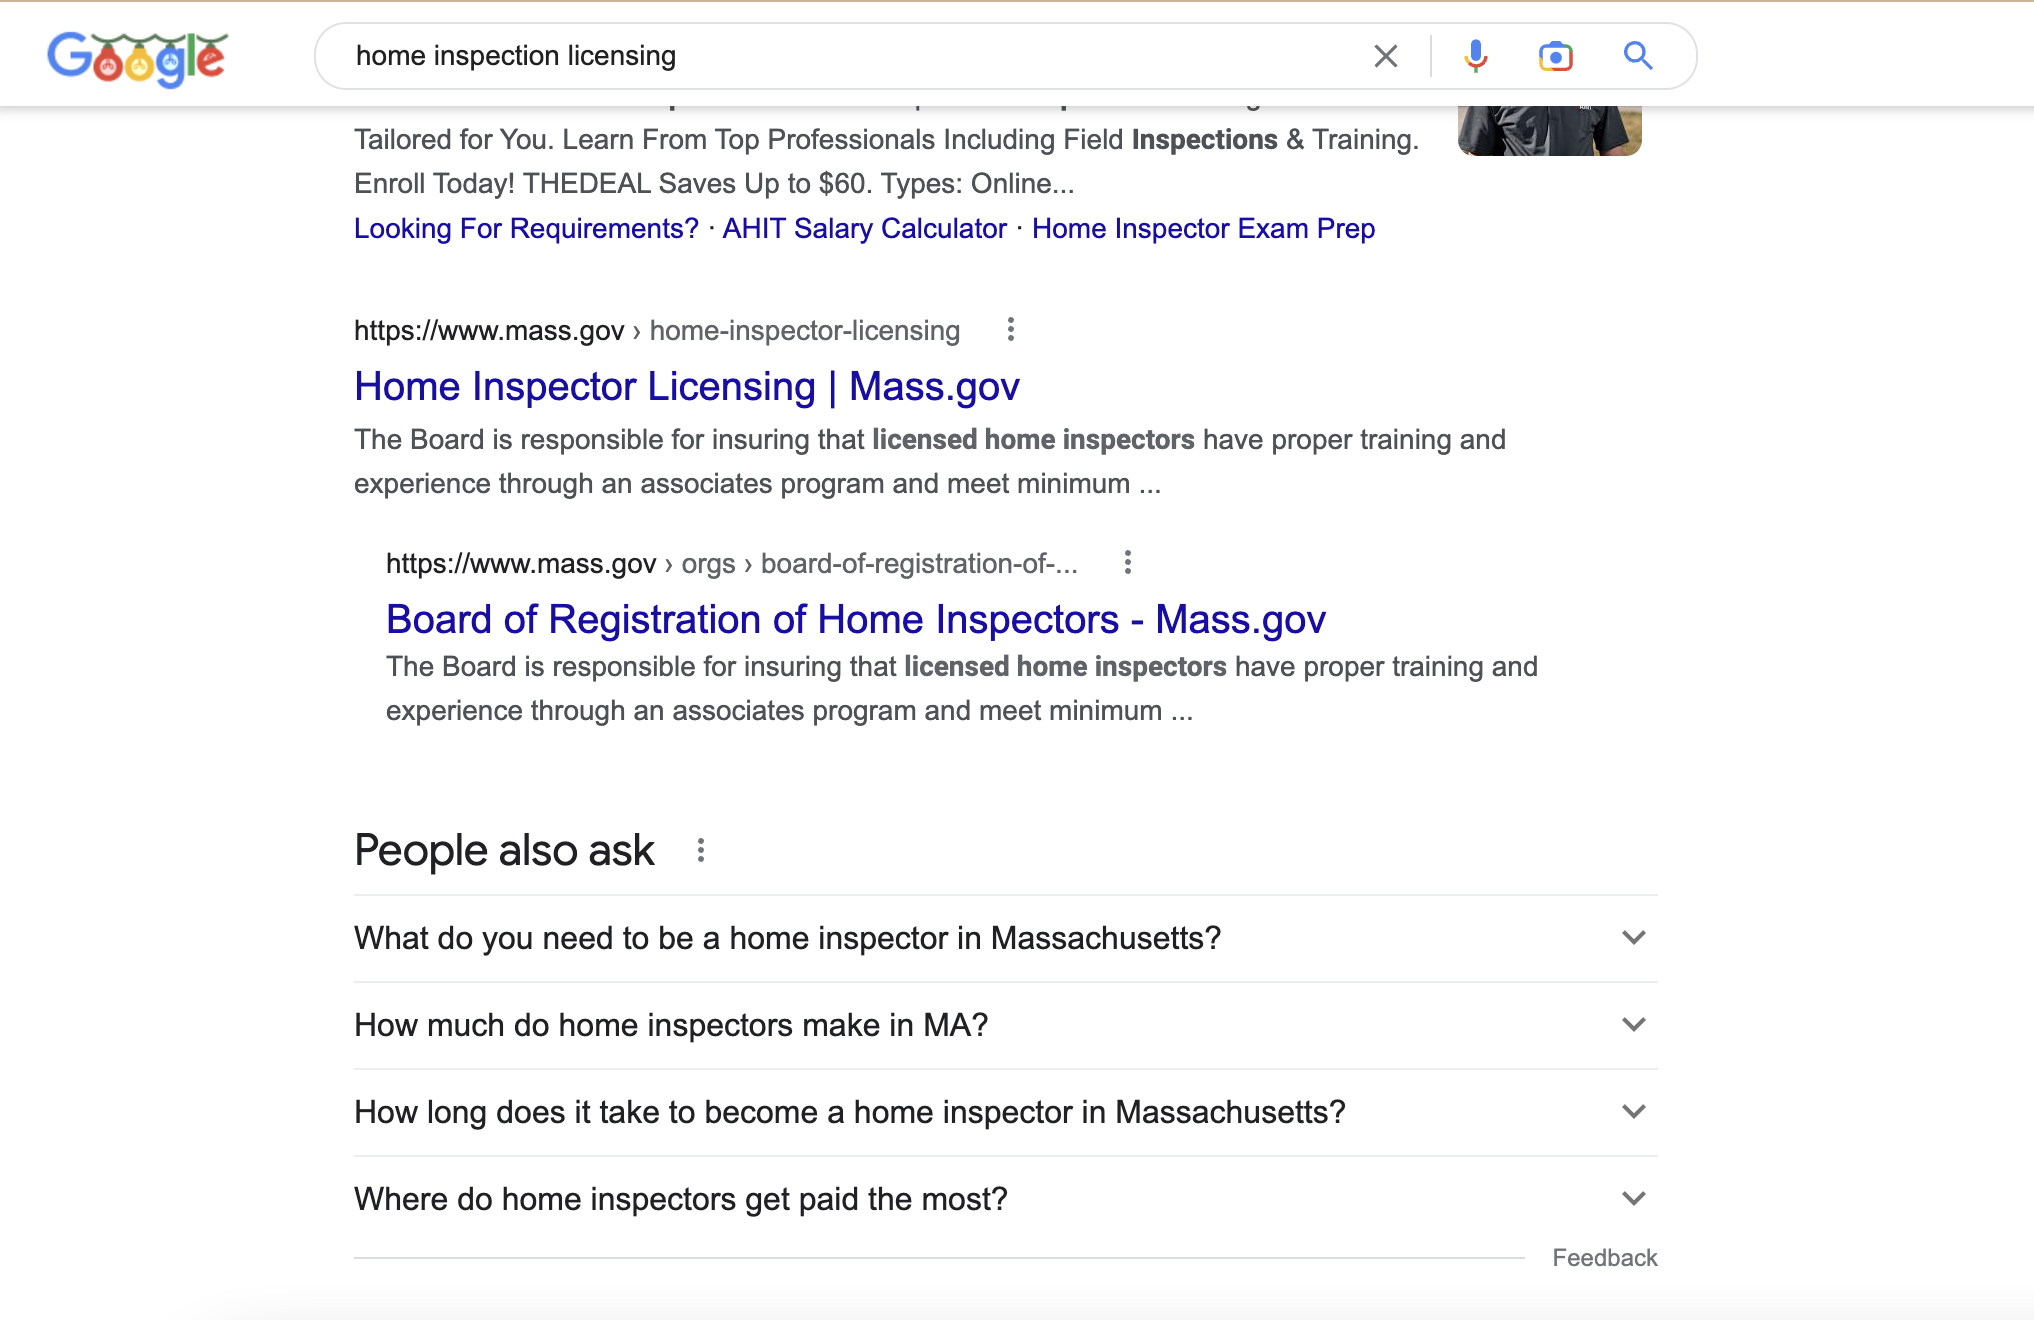
Task: Open search by image camera icon
Action: 1556,56
